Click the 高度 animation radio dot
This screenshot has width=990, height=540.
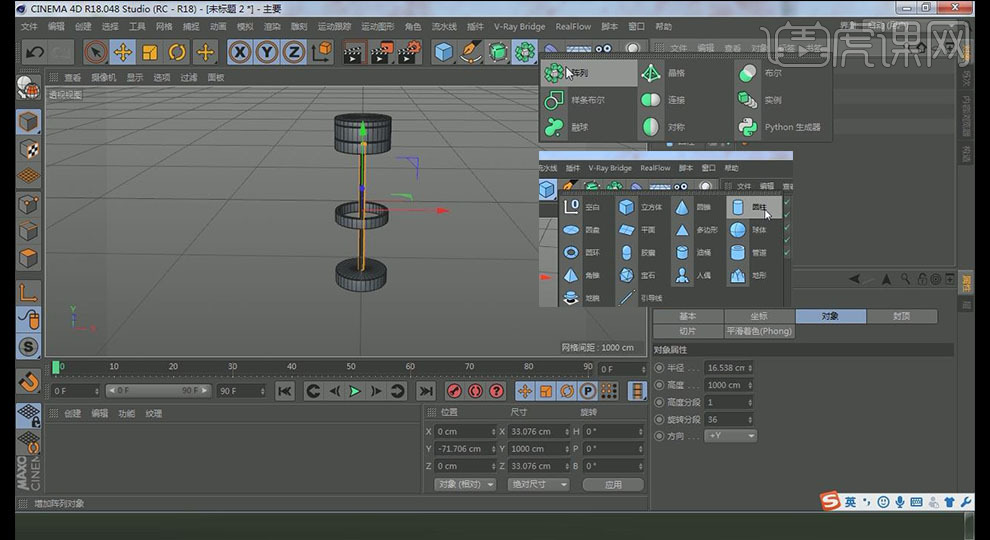tap(659, 385)
